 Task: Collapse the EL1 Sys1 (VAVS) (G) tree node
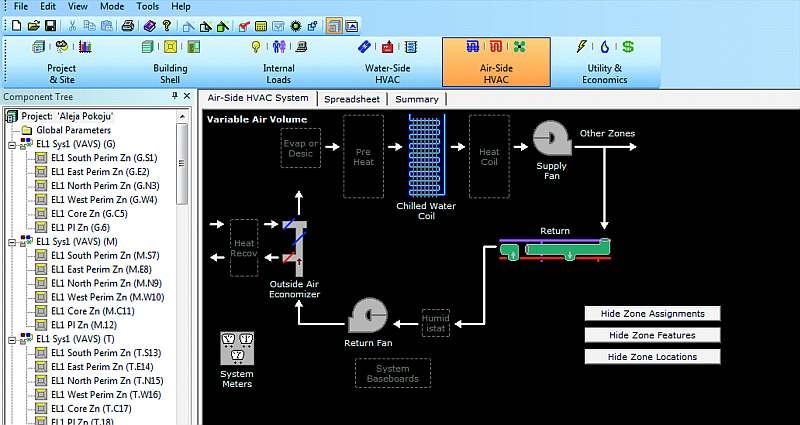pos(11,145)
